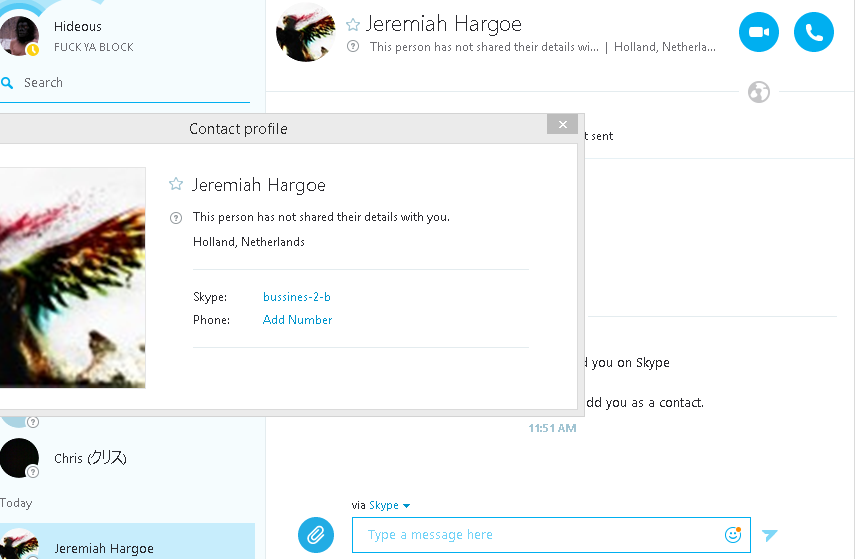Open the emoticon picker in message box
855x559 pixels.
point(733,535)
